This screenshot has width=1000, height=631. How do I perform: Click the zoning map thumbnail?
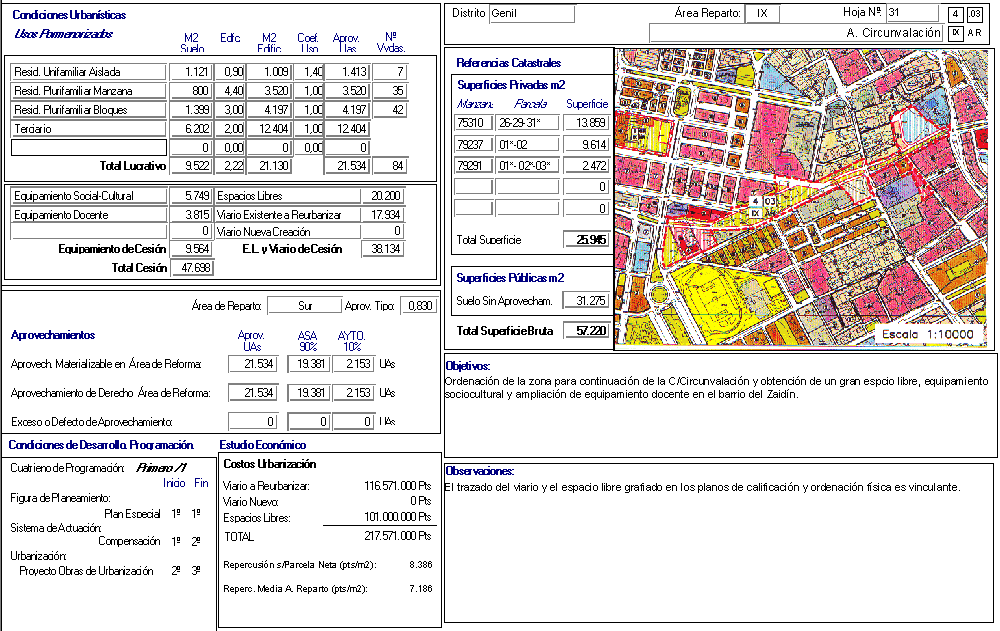click(x=803, y=198)
